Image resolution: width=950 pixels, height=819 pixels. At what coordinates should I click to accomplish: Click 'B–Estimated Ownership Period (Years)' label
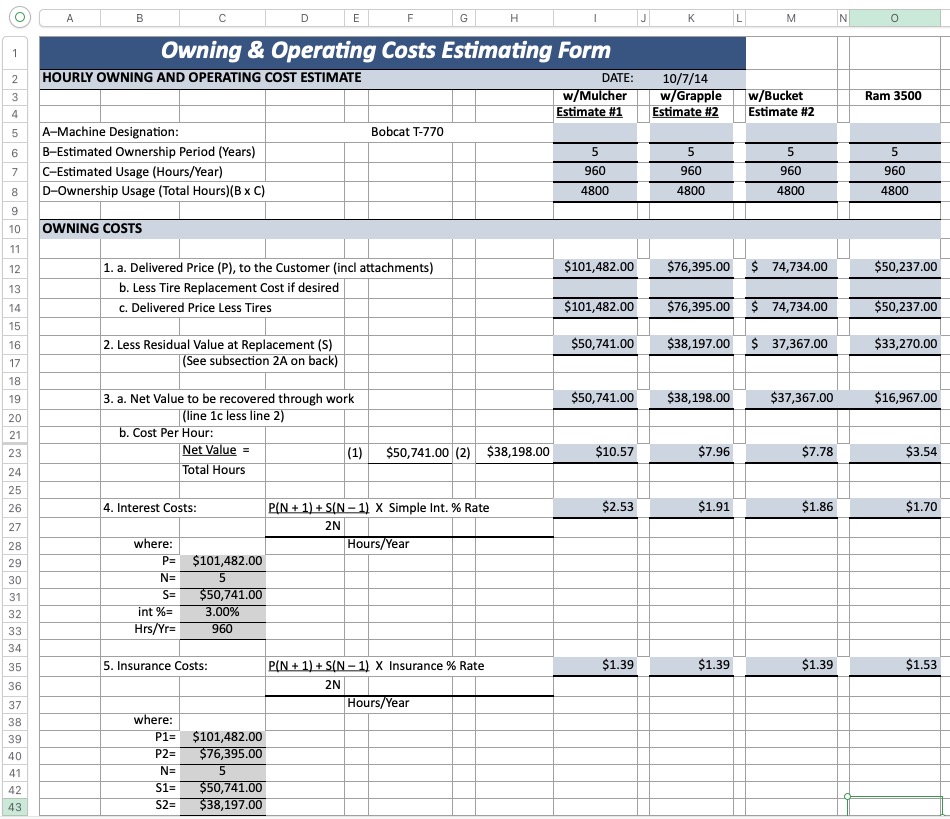pos(148,151)
